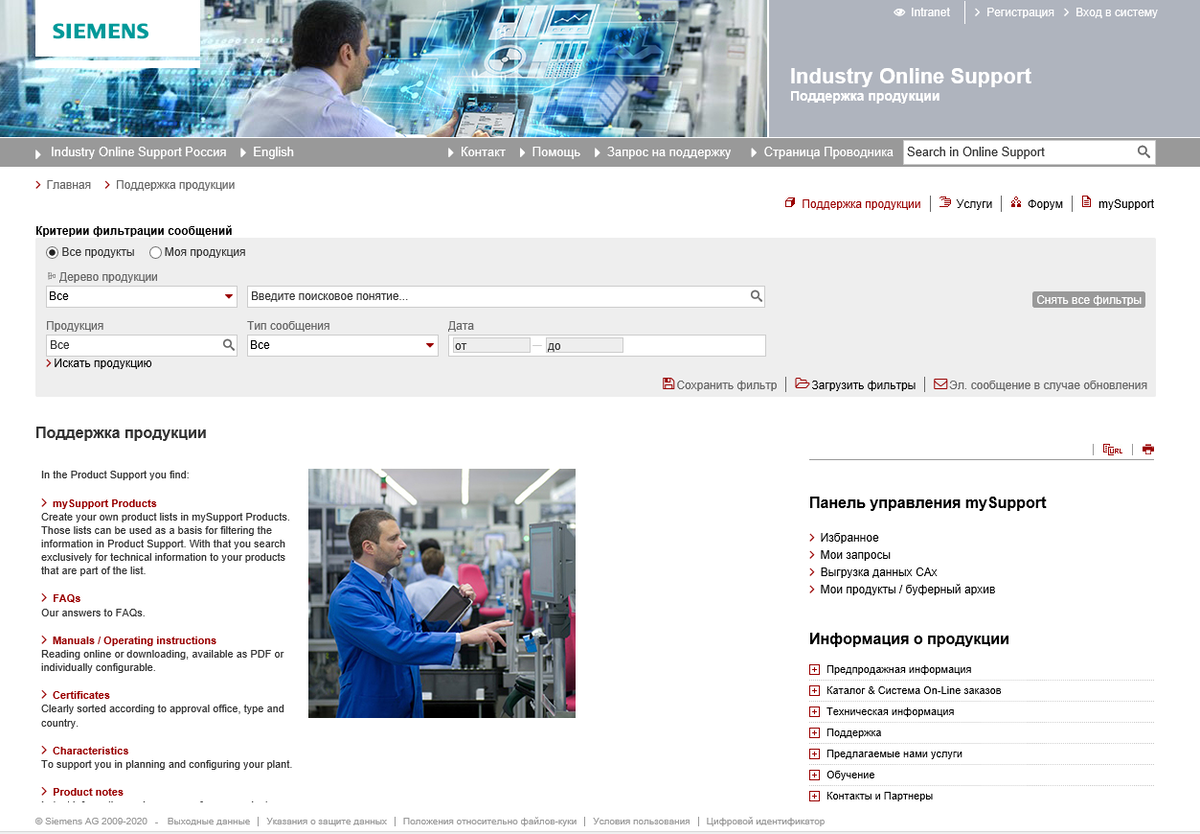Open Положения относительно файлов-куки link

pos(490,821)
